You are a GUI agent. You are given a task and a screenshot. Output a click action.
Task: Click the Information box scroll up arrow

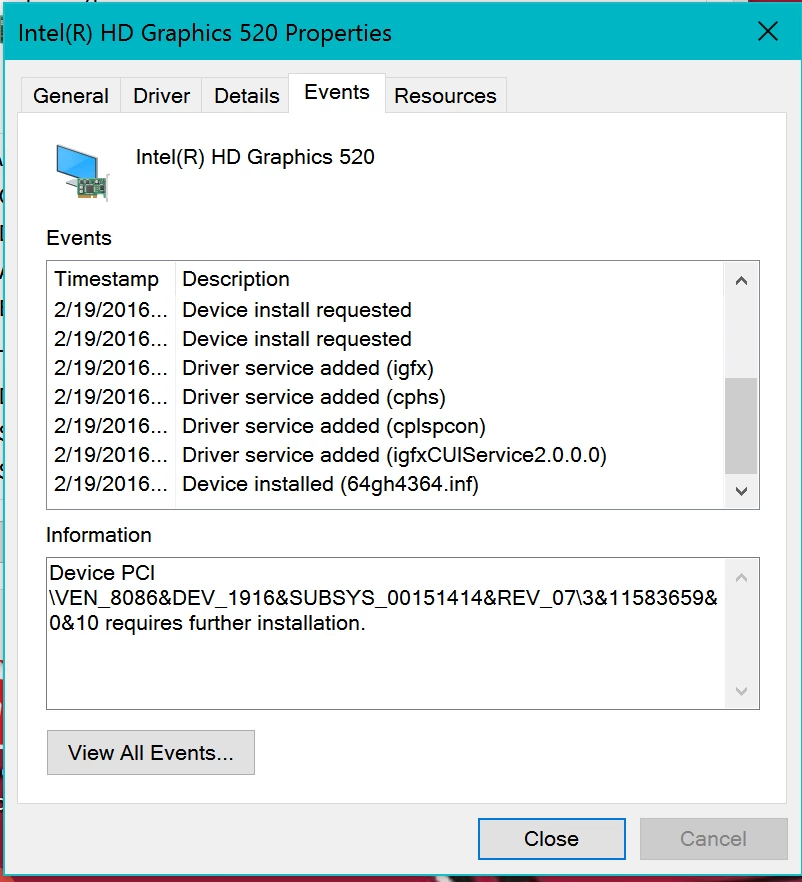pos(741,578)
